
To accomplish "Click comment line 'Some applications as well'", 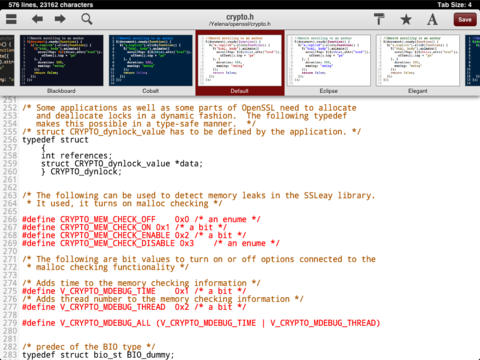I will tap(189, 108).
